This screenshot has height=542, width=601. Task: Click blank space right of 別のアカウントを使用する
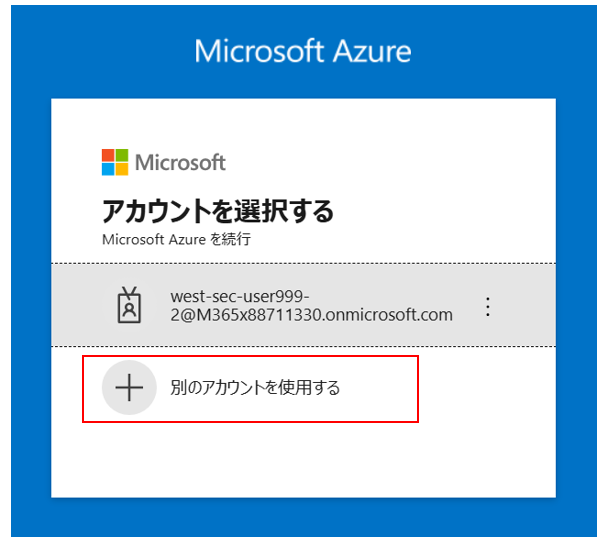coord(487,388)
